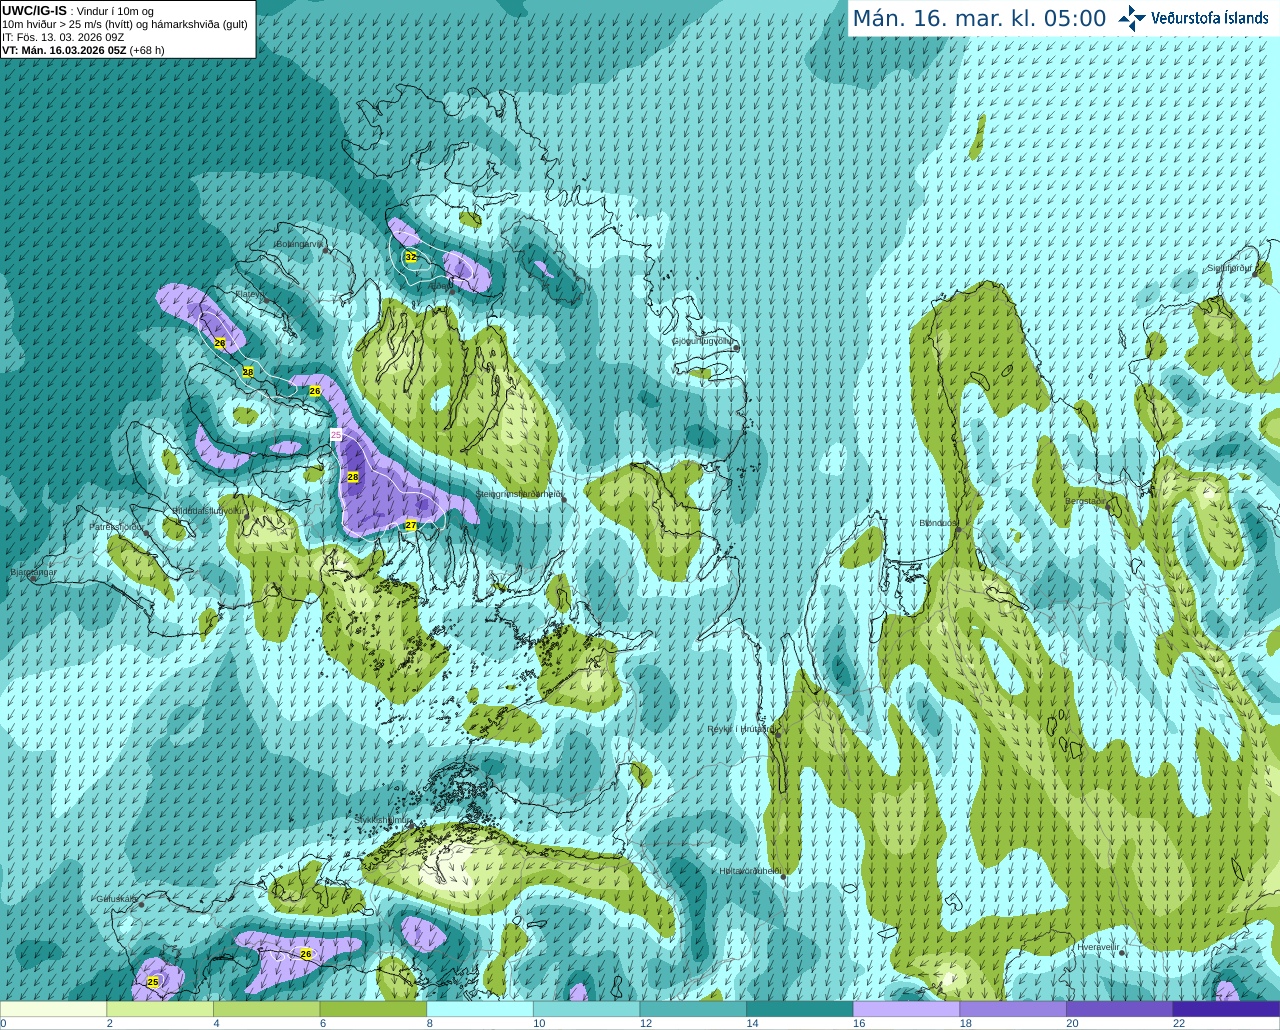This screenshot has width=1280, height=1030.
Task: Click the 4–6 m/s legend swatch
Action: (x=266, y=1009)
